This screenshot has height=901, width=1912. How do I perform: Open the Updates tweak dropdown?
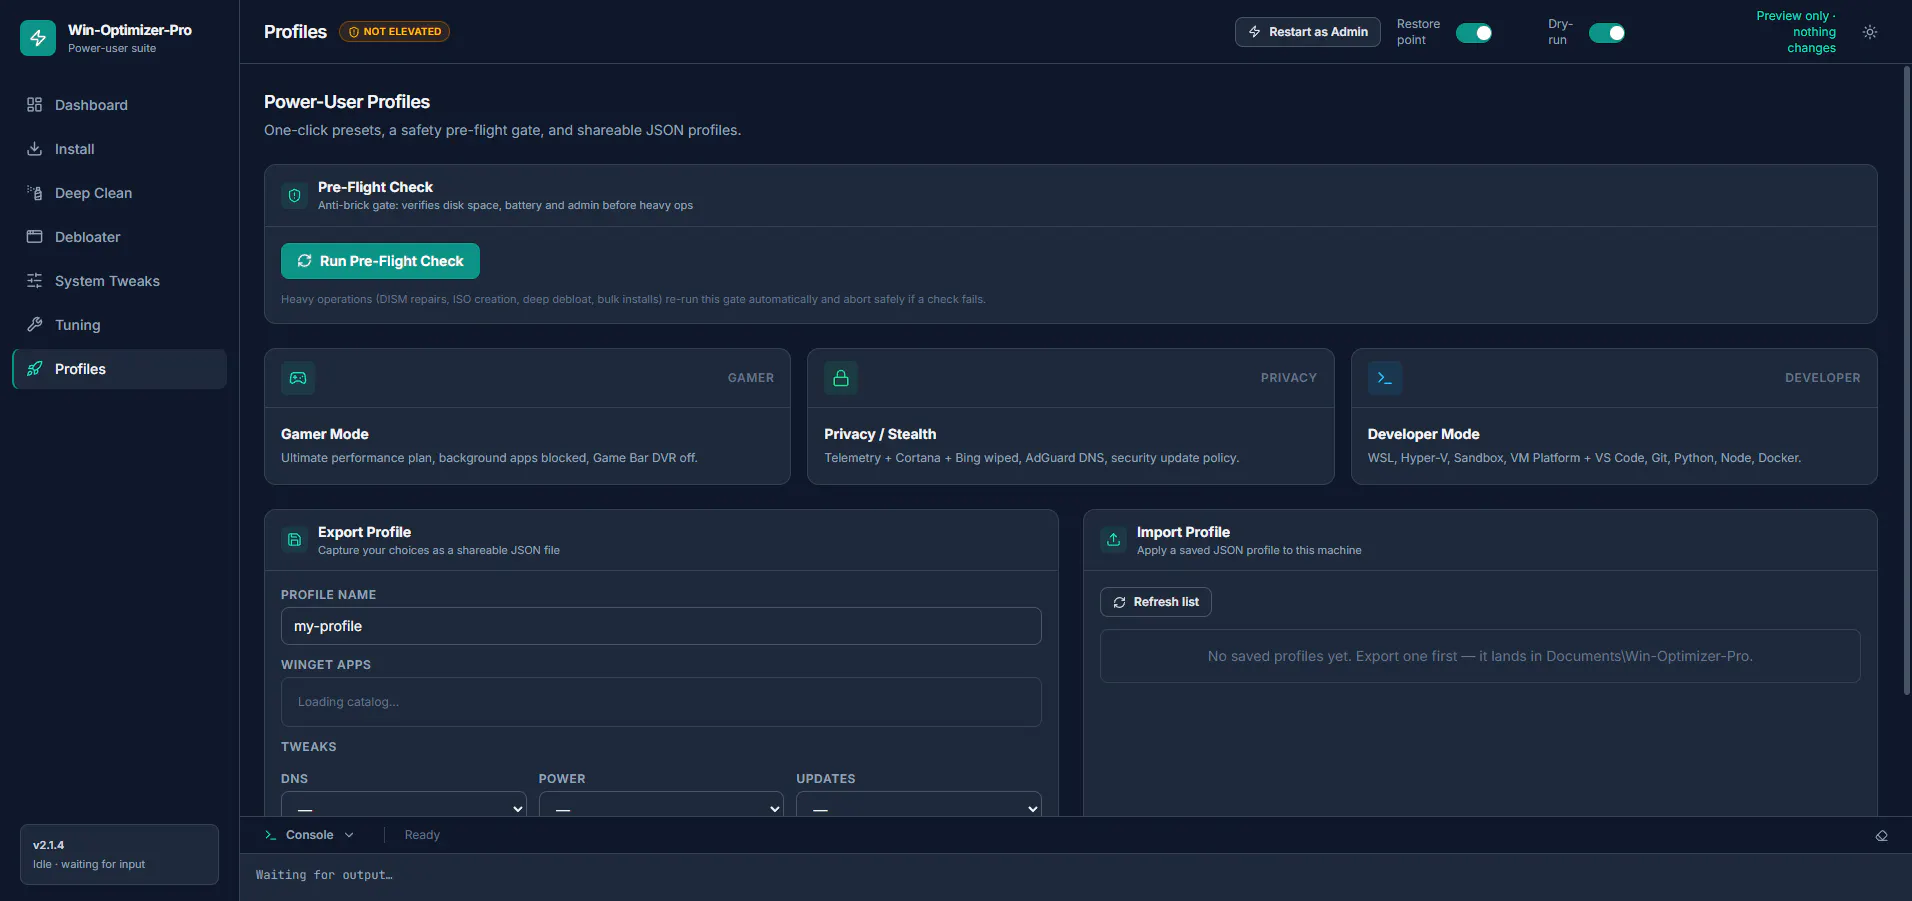point(919,805)
